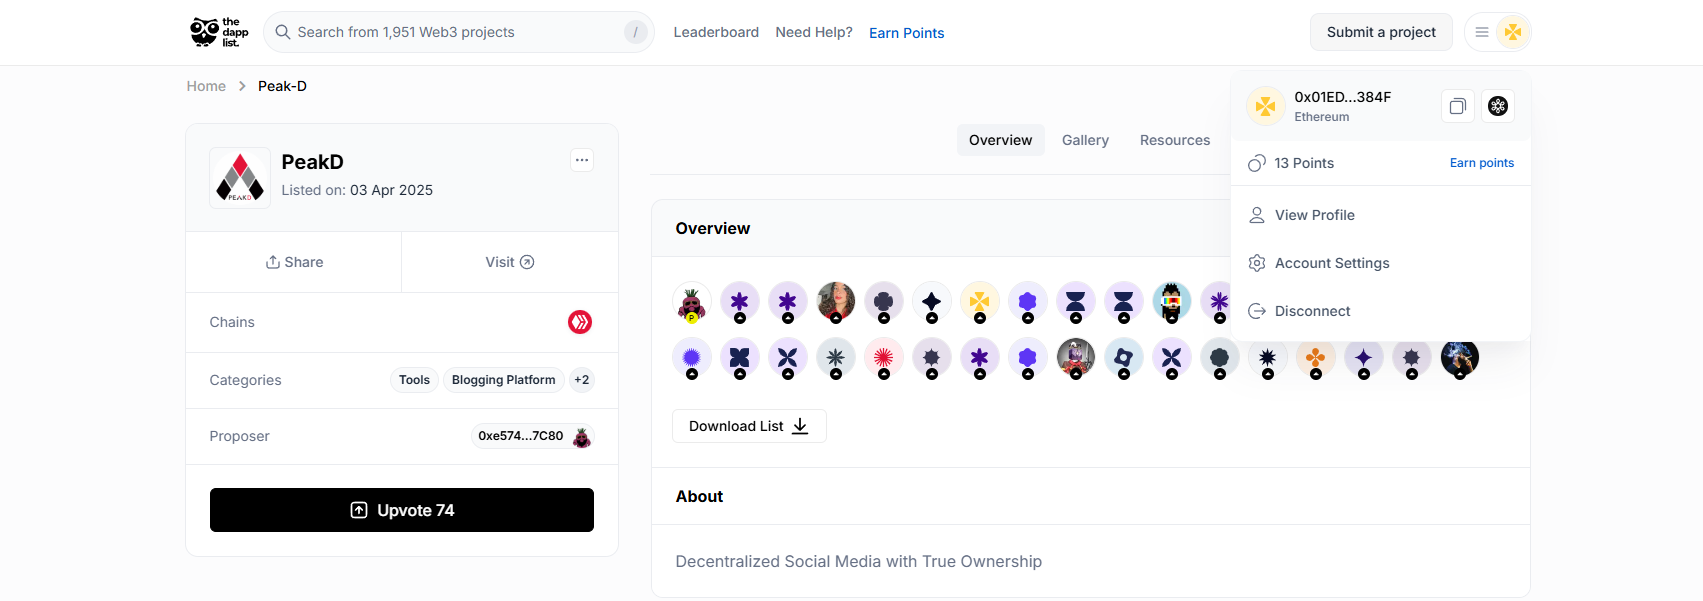The width and height of the screenshot is (1703, 601).
Task: Switch to the Gallery tab
Action: point(1085,140)
